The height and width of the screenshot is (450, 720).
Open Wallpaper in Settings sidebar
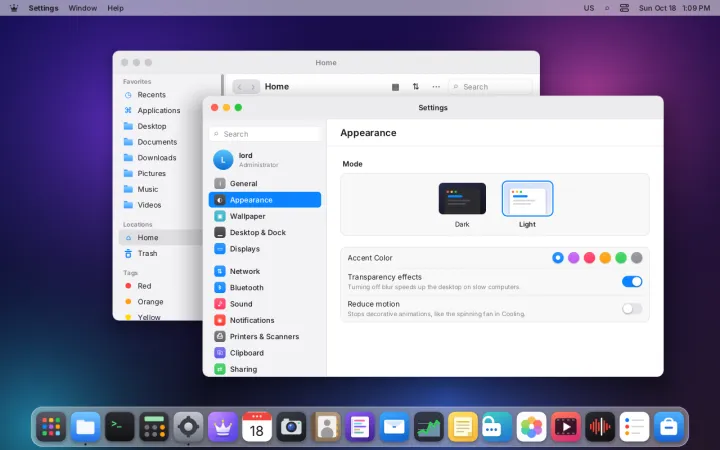pyautogui.click(x=265, y=216)
